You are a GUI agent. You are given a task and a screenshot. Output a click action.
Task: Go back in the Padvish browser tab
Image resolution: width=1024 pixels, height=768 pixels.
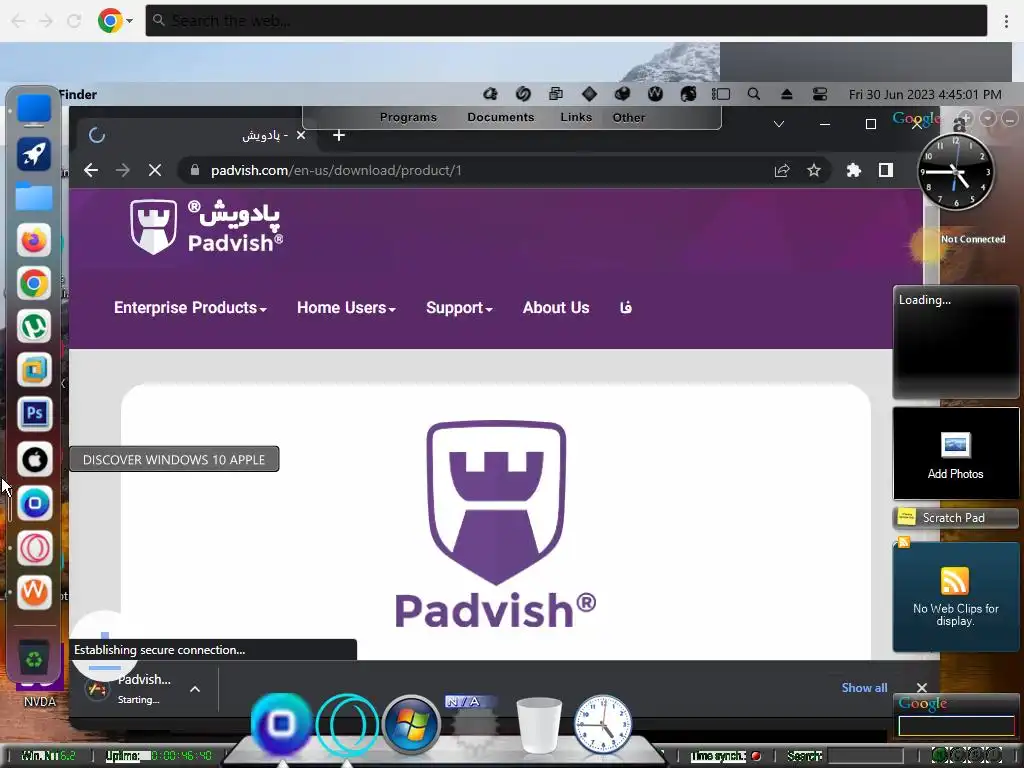point(91,170)
